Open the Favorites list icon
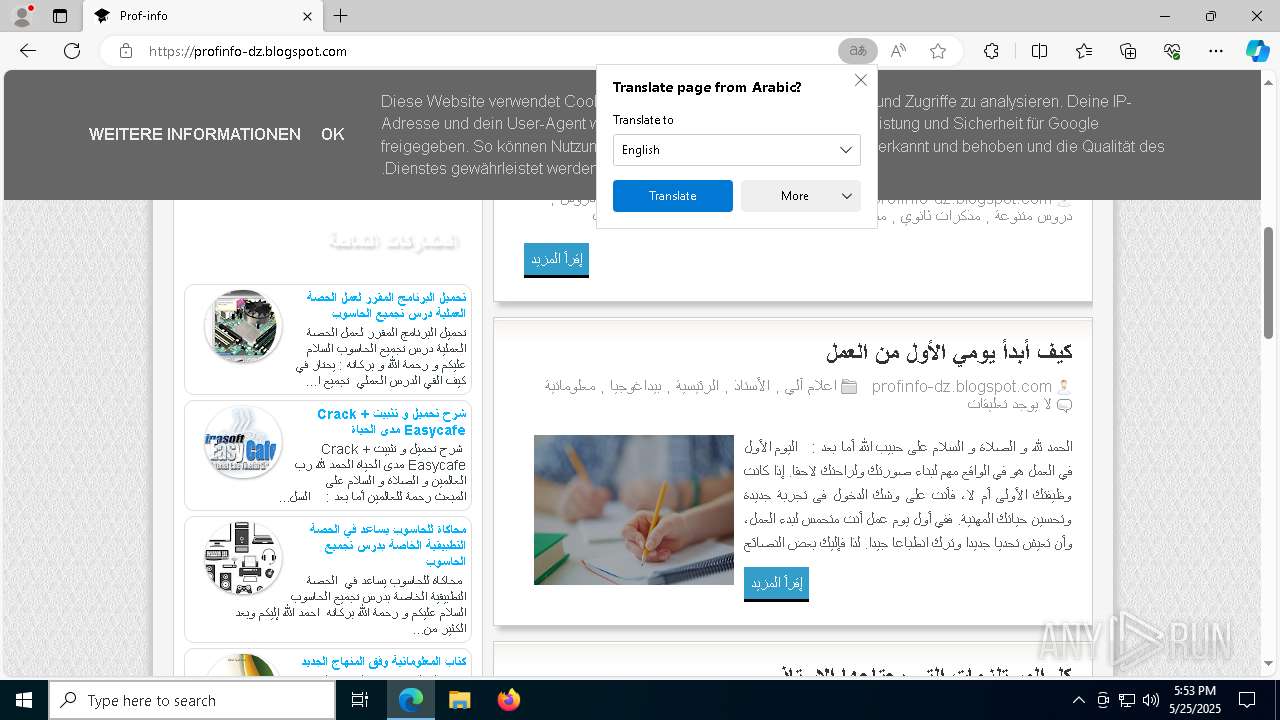Image resolution: width=1280 pixels, height=720 pixels. (x=1084, y=51)
